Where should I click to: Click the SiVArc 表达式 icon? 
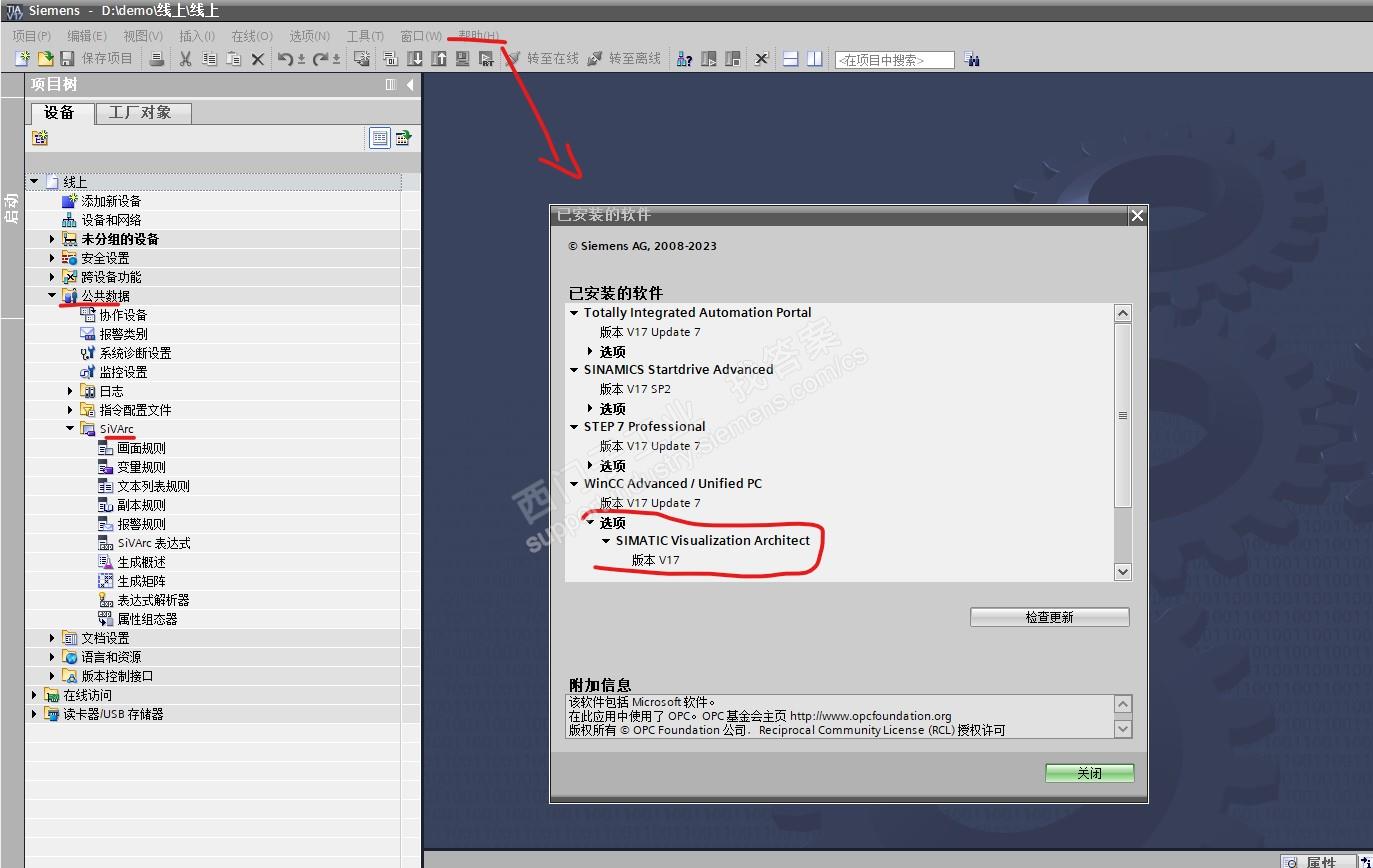pos(105,543)
